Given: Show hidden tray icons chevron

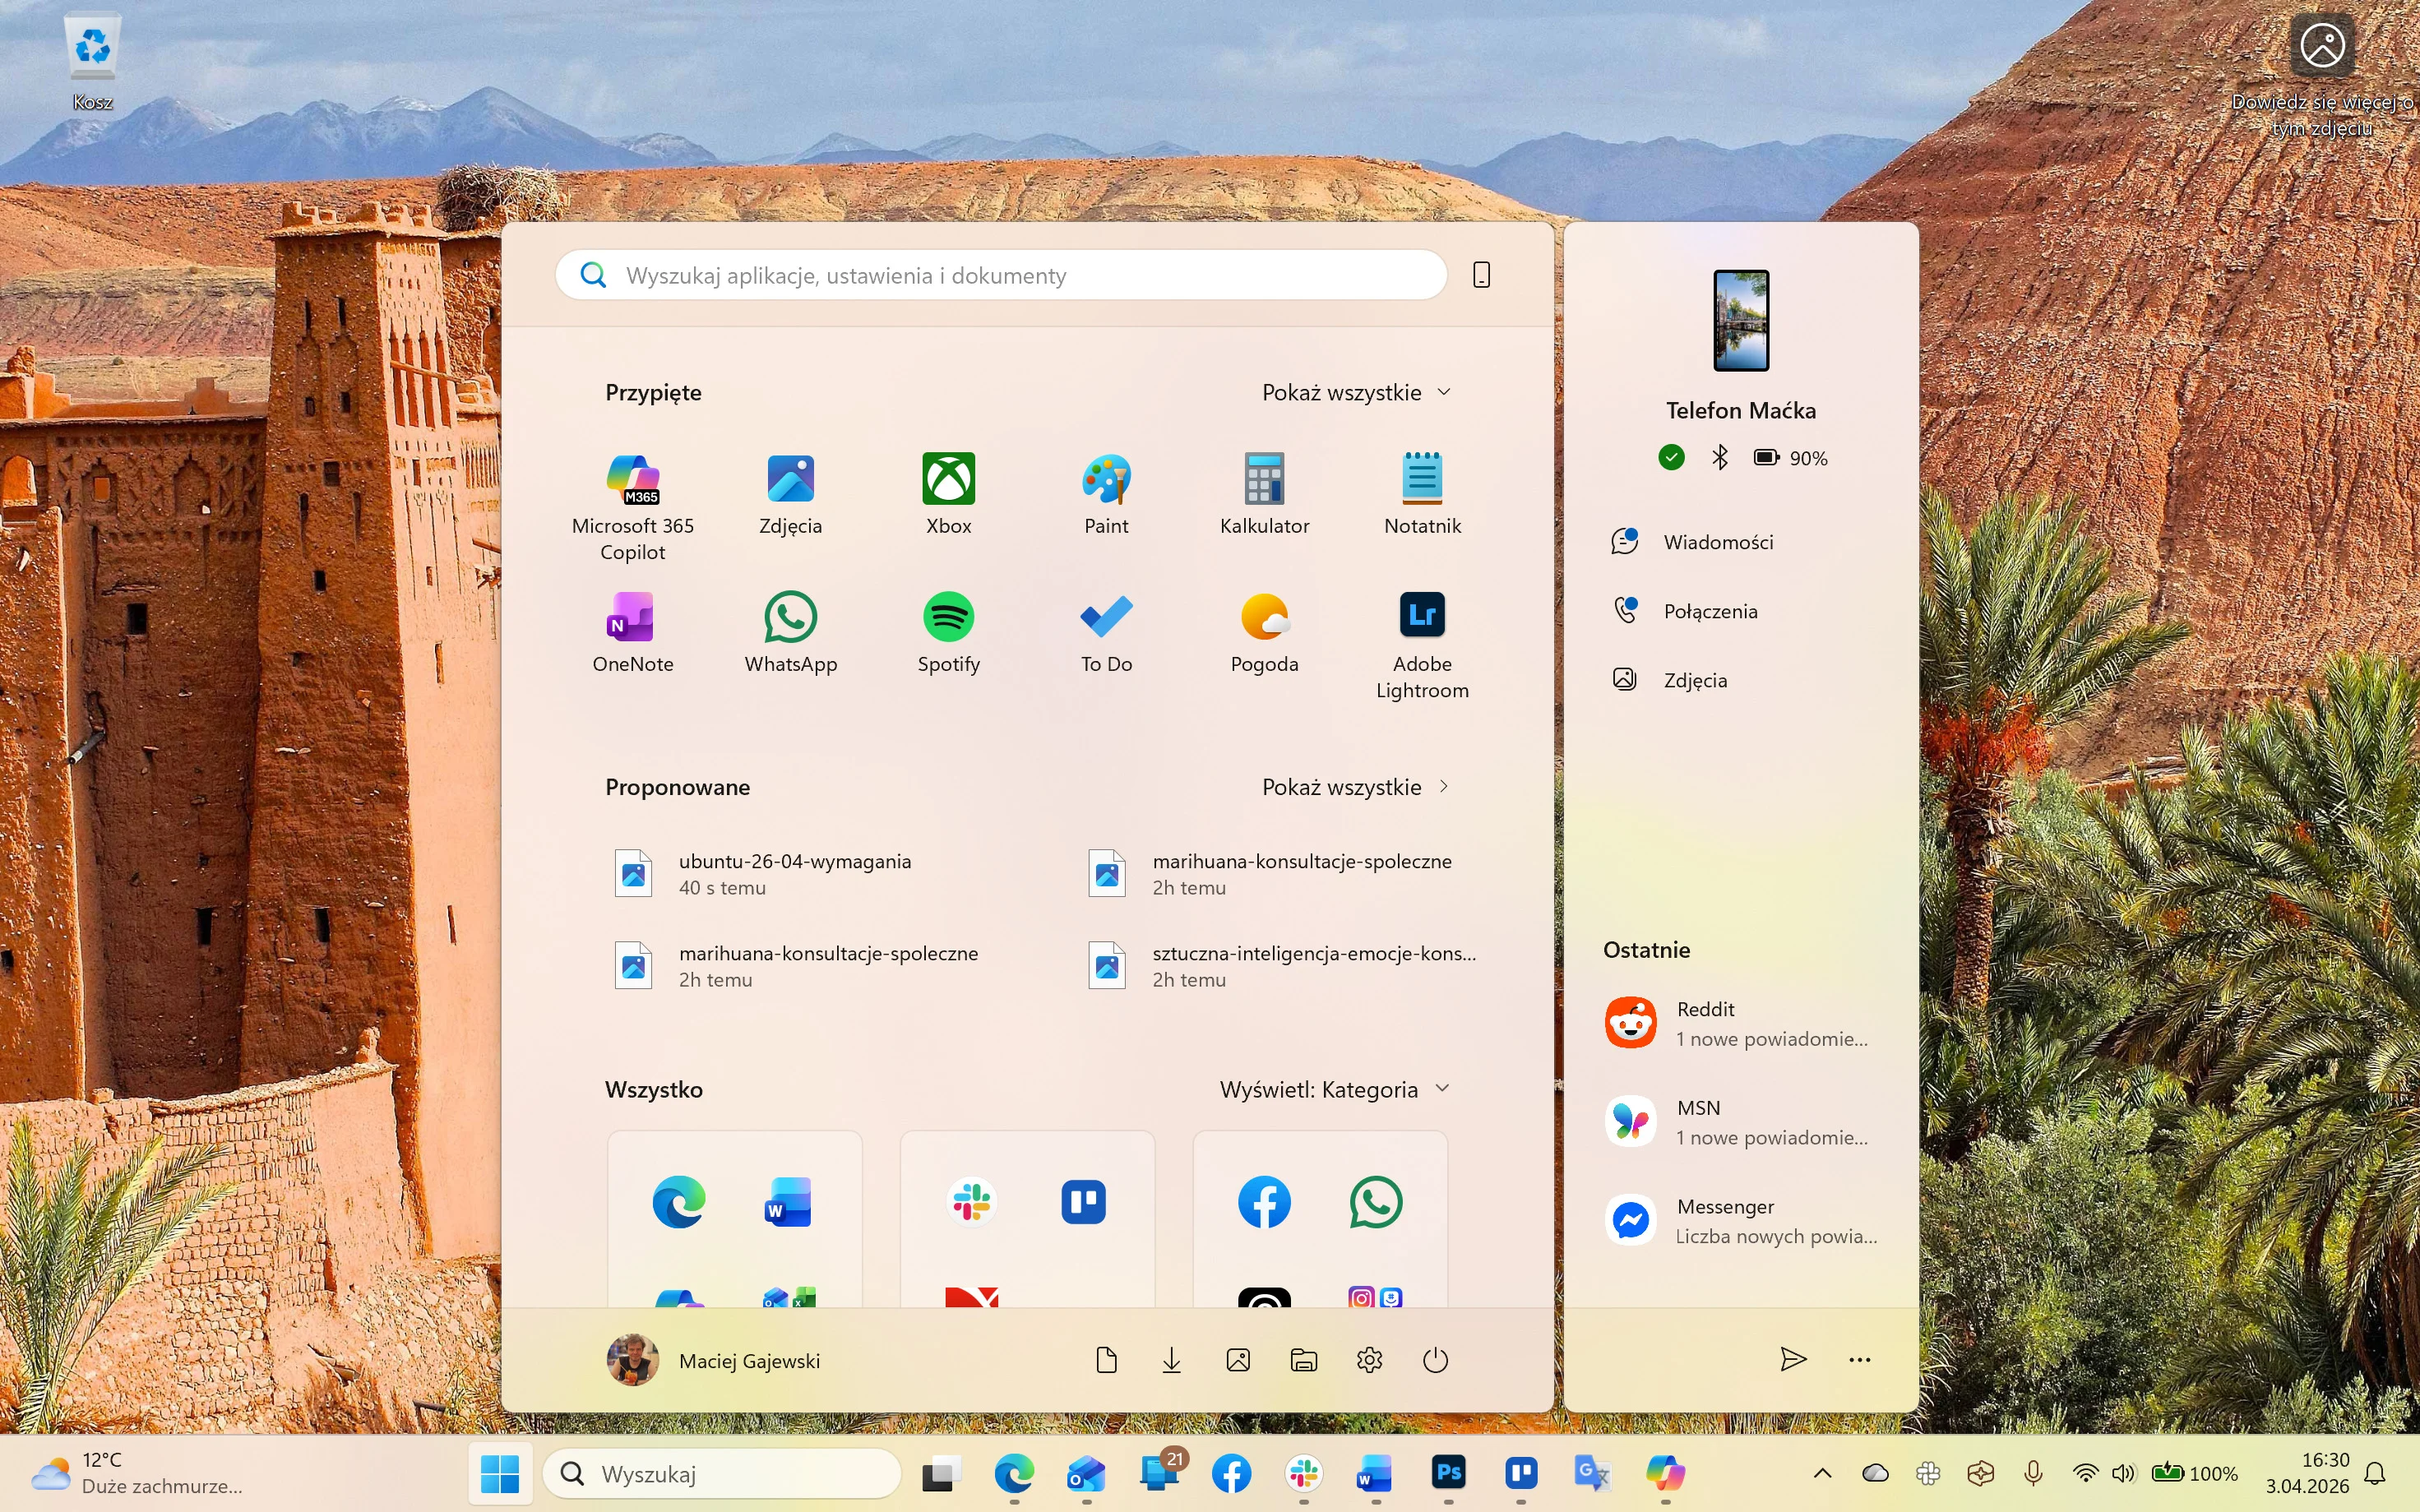Looking at the screenshot, I should coord(1822,1473).
